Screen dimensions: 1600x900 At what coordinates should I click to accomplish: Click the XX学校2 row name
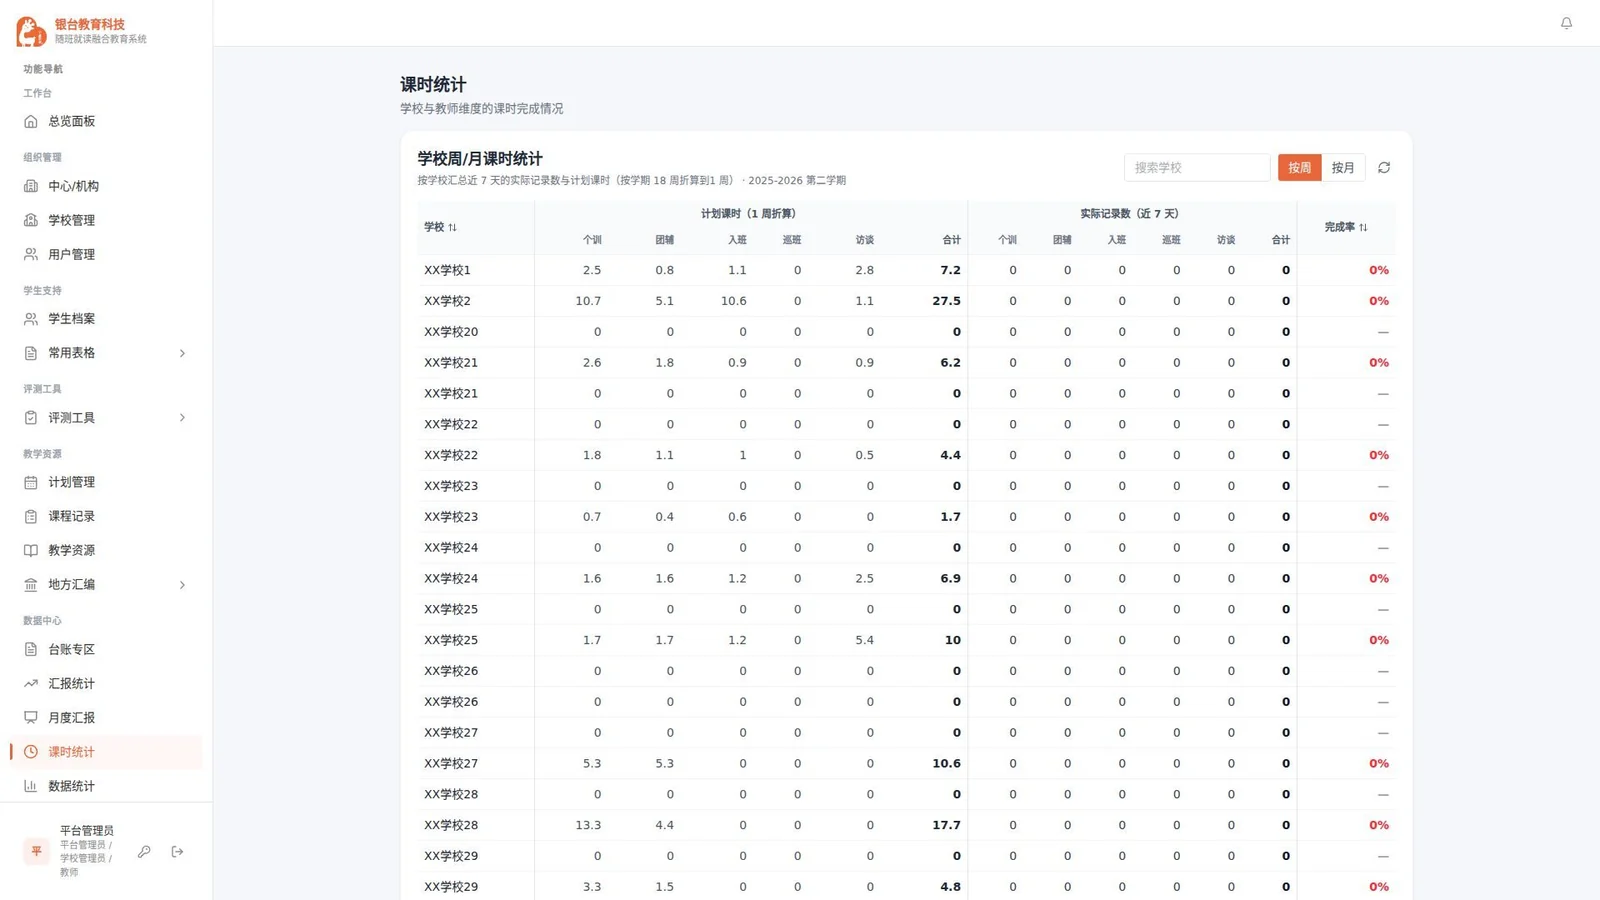[x=447, y=301]
